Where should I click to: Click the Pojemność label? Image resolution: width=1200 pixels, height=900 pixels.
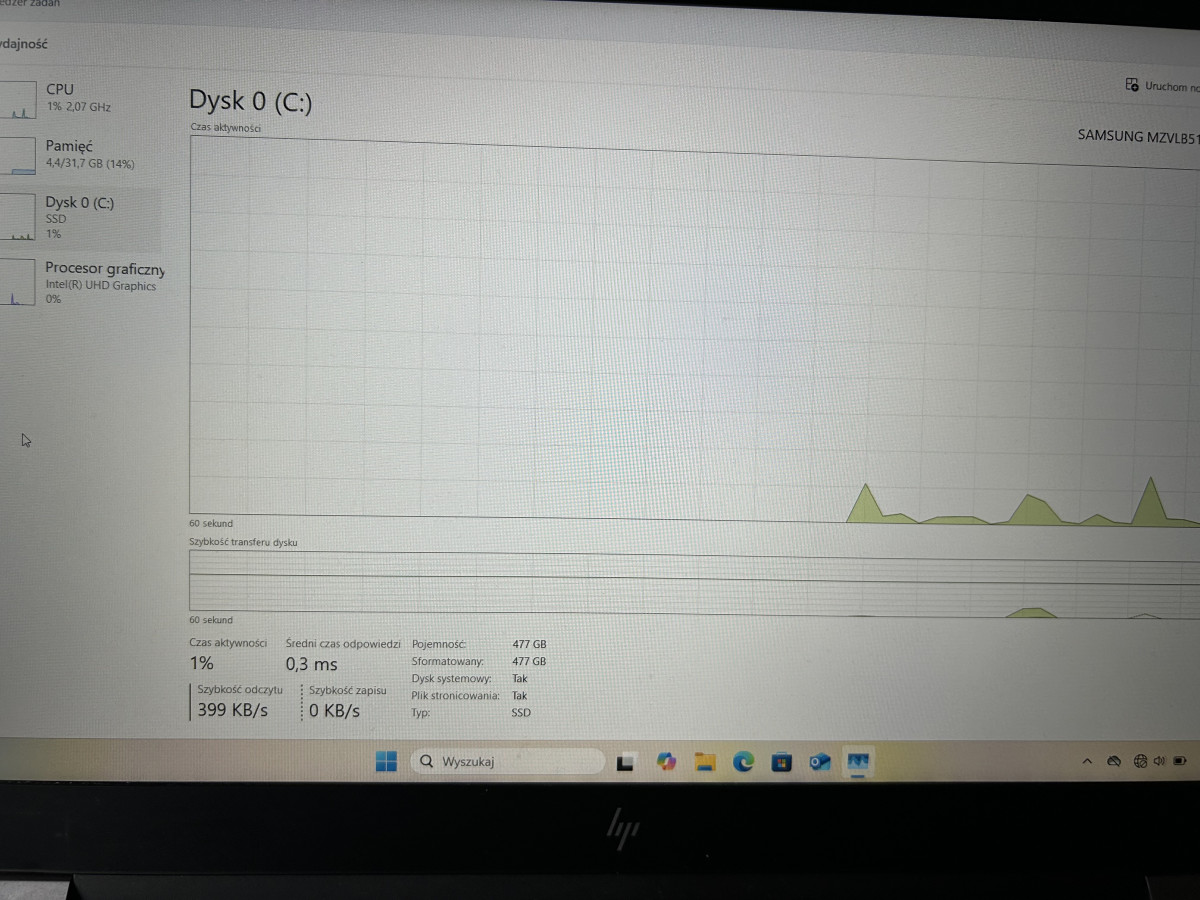coord(439,645)
